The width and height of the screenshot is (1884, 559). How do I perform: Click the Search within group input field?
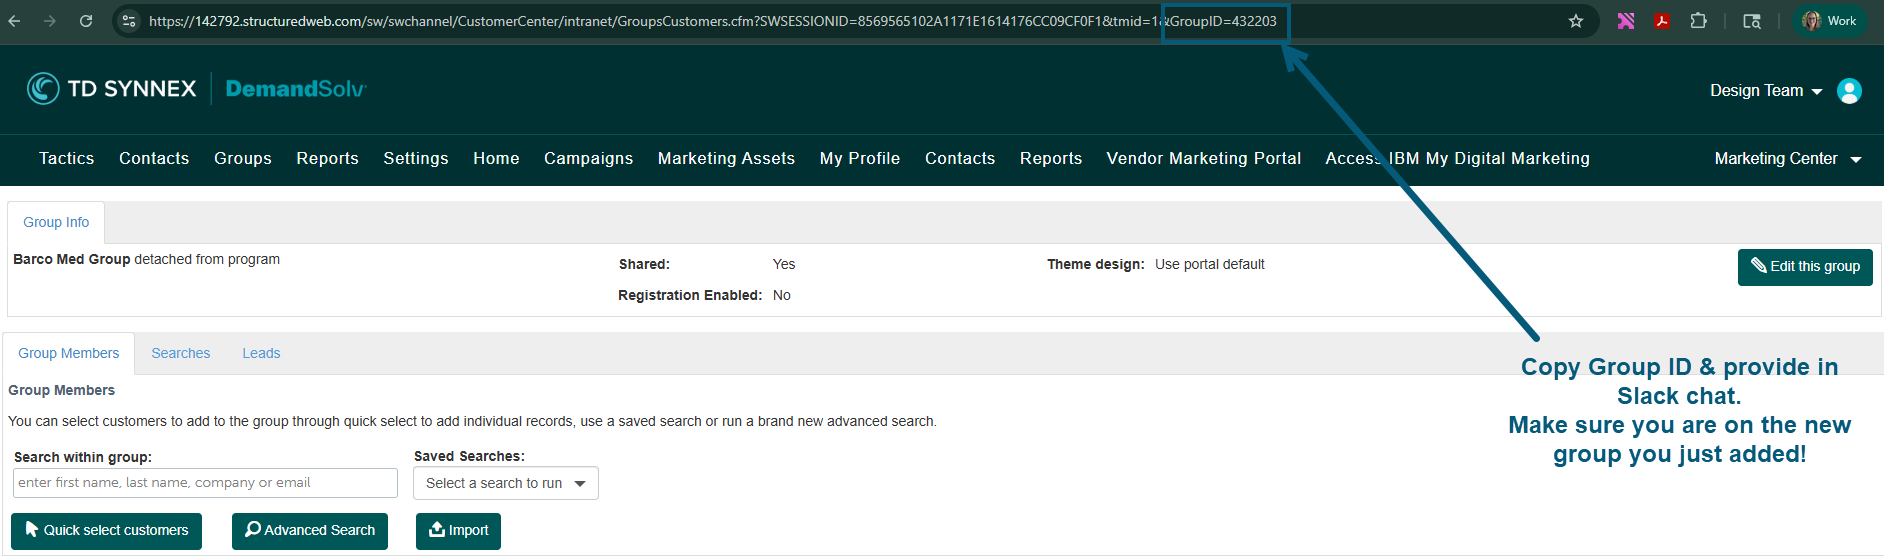[205, 483]
